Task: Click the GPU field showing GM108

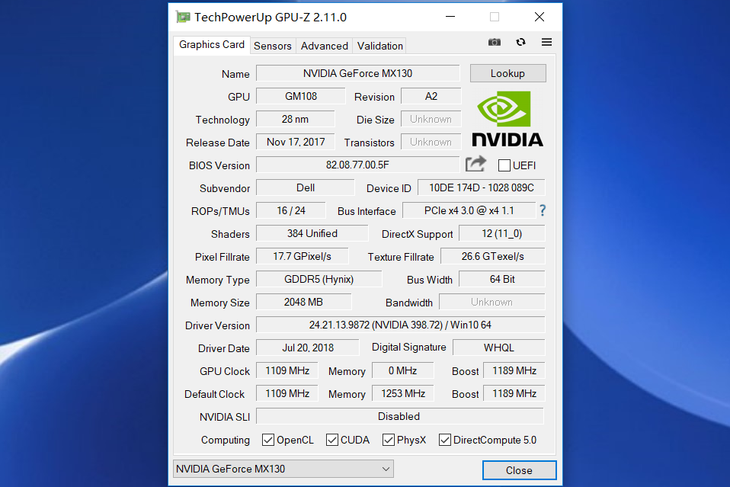Action: [301, 96]
